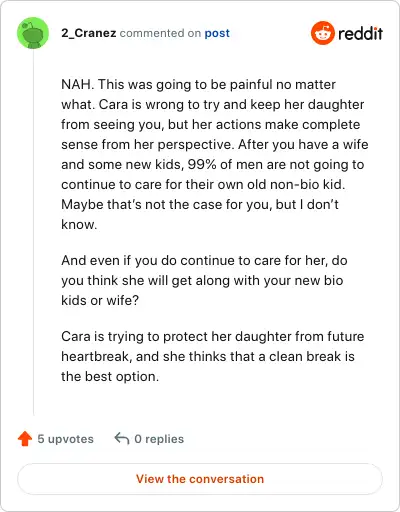Image resolution: width=400 pixels, height=512 pixels.
Task: Click the paragraph starting "Cara is trying"
Action: [213, 356]
